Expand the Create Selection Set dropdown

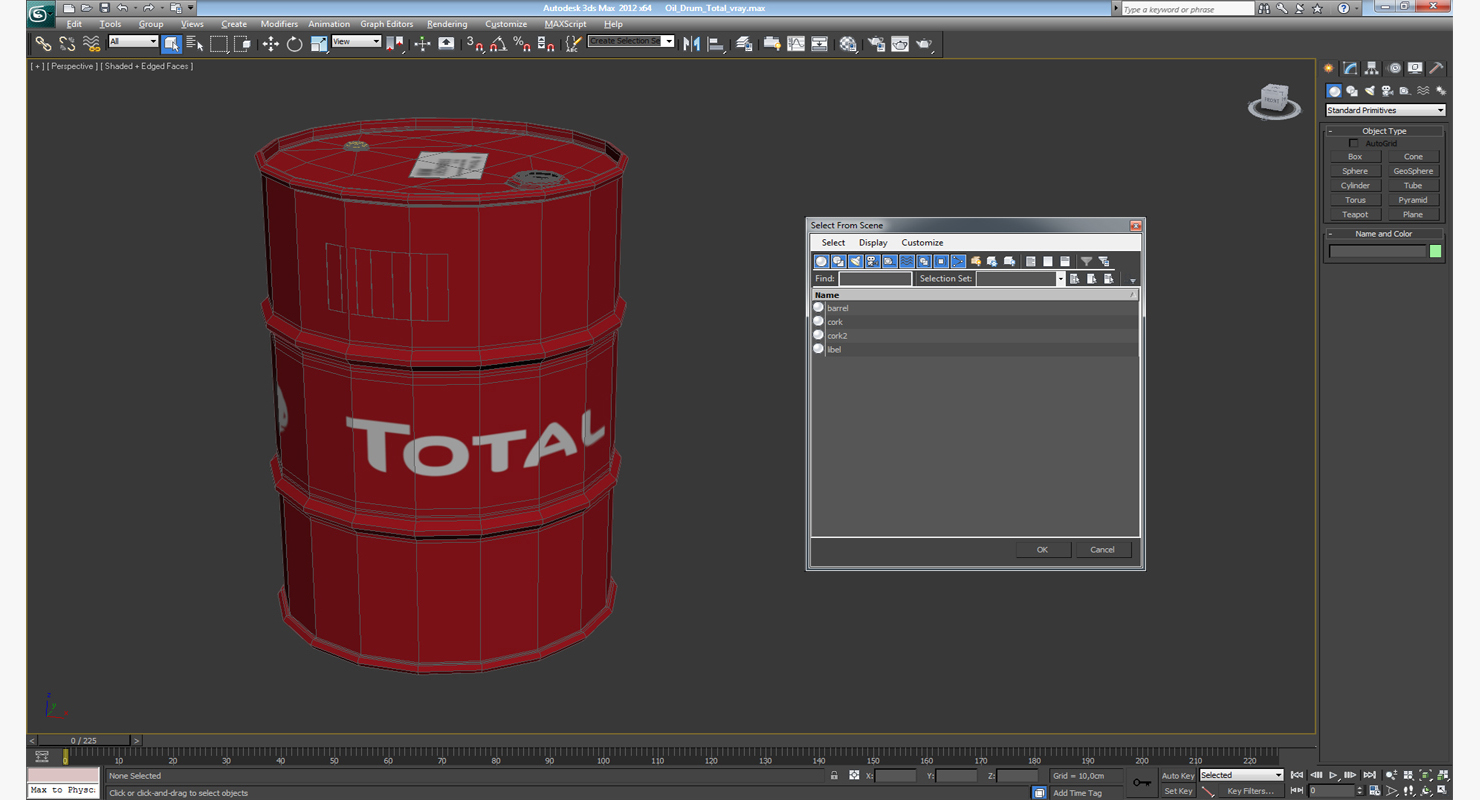tap(668, 42)
